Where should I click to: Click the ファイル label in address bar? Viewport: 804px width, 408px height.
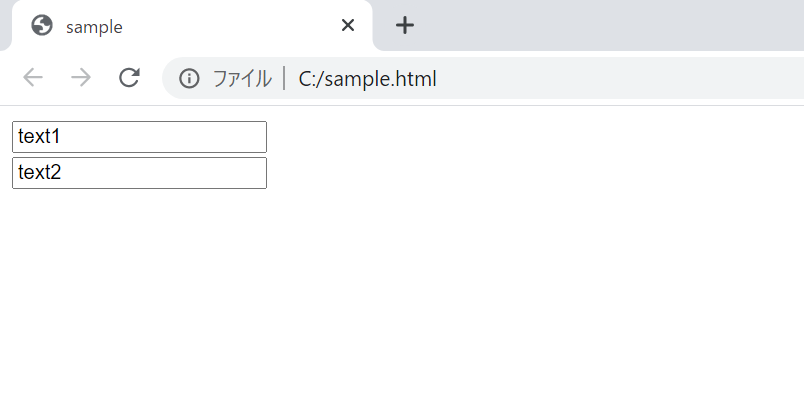point(241,79)
